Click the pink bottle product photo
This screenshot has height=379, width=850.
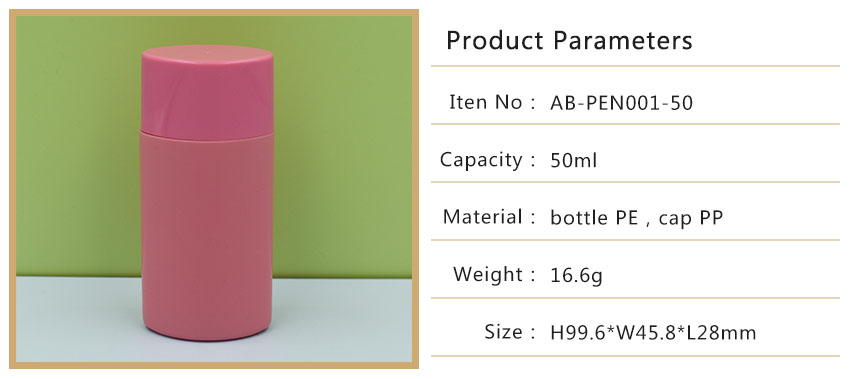[x=214, y=189]
